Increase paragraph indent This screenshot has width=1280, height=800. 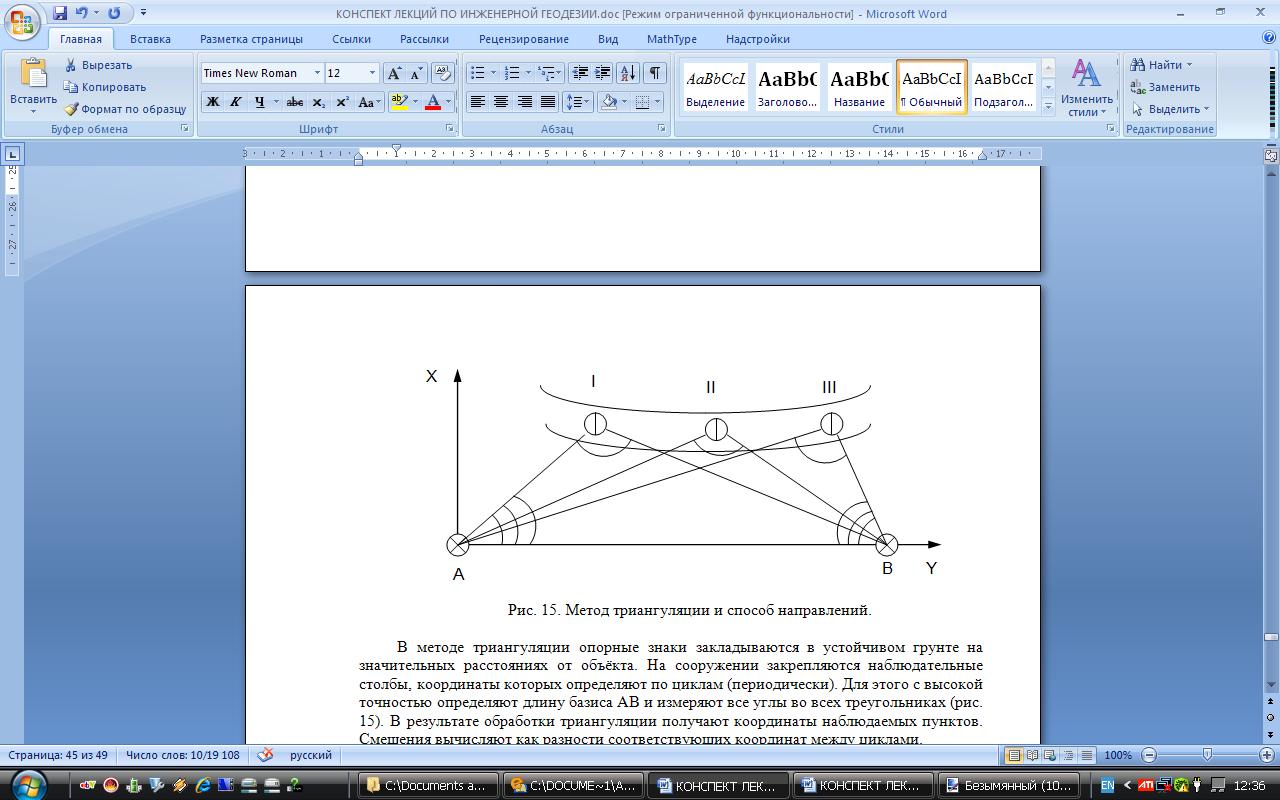602,73
